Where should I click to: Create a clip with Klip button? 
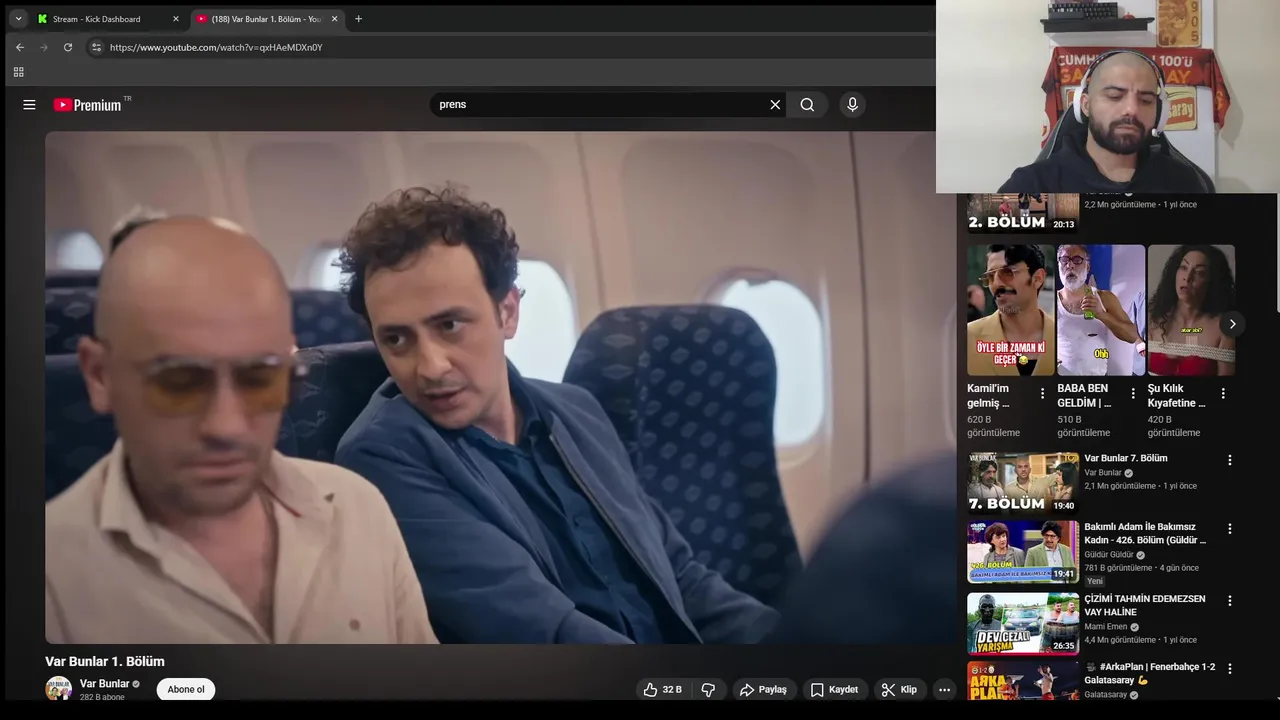click(899, 689)
